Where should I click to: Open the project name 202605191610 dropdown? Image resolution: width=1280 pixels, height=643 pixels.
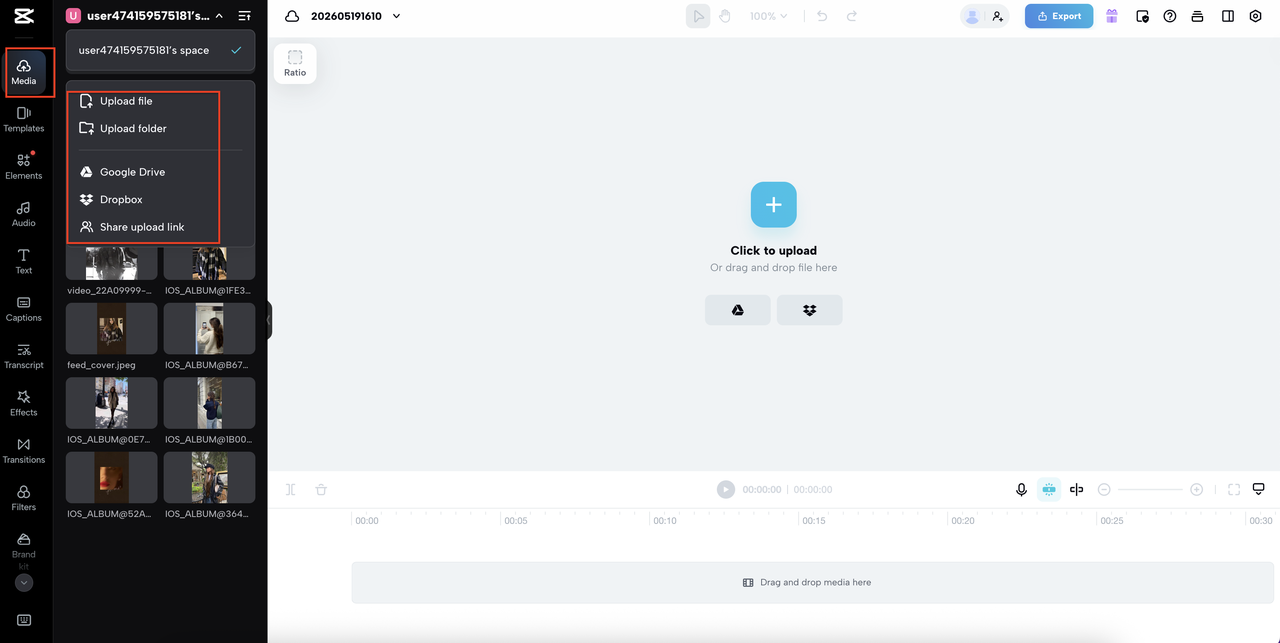click(x=356, y=16)
